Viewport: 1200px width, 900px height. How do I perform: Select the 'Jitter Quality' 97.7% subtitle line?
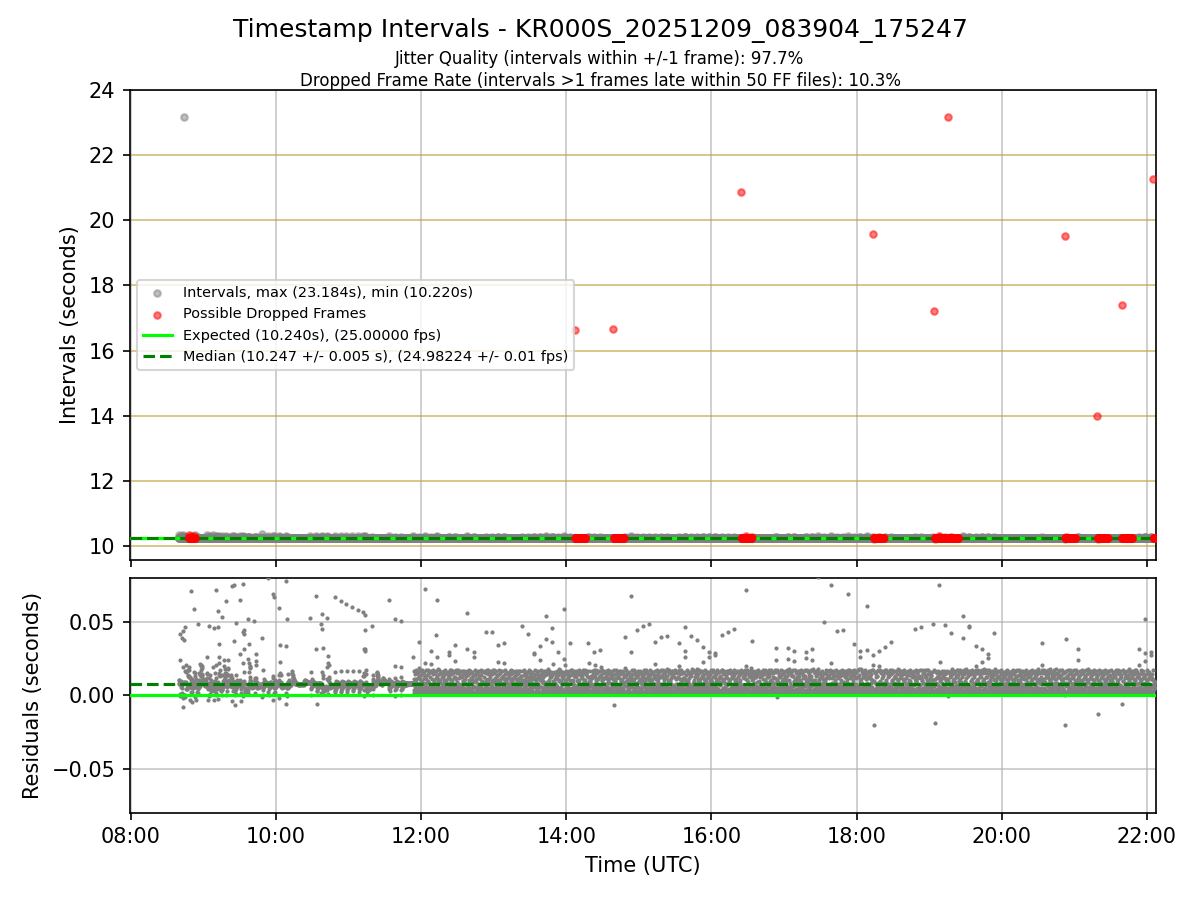point(600,58)
